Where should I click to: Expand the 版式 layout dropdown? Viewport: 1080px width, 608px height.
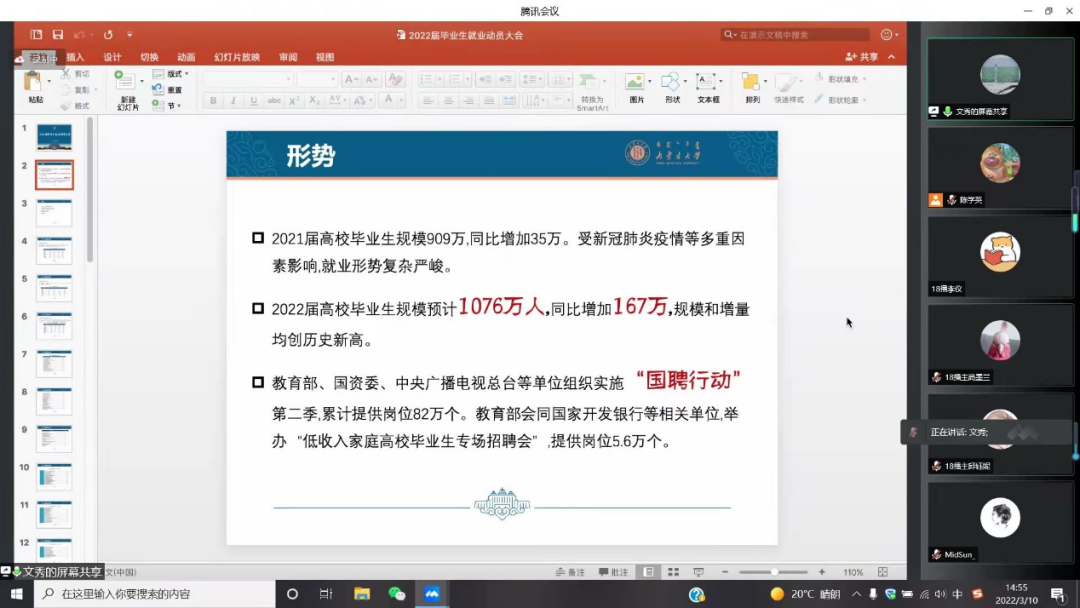(171, 74)
